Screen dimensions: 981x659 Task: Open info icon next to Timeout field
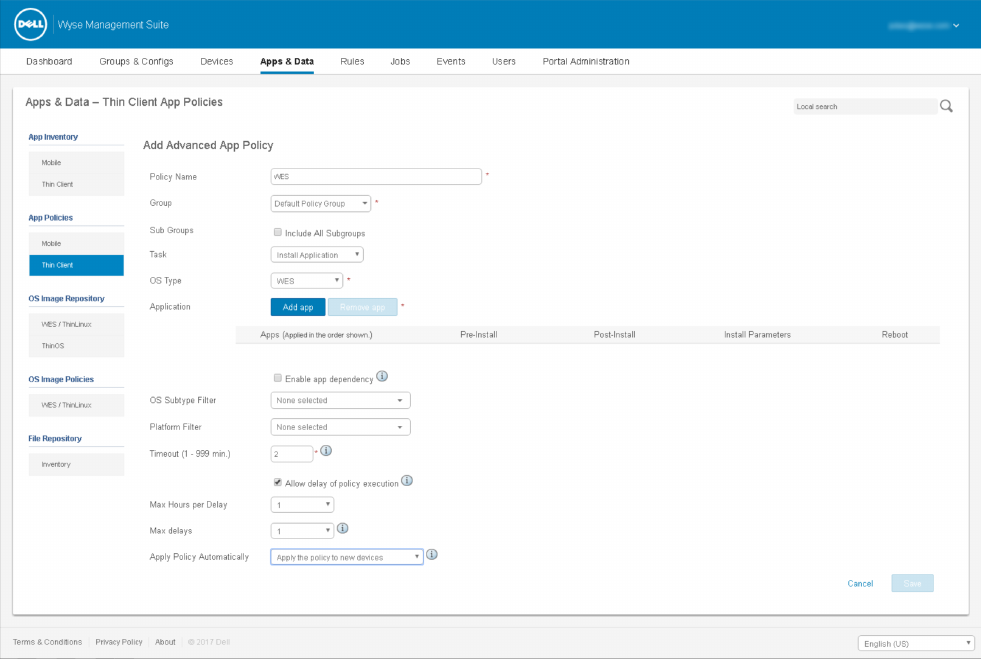326,451
